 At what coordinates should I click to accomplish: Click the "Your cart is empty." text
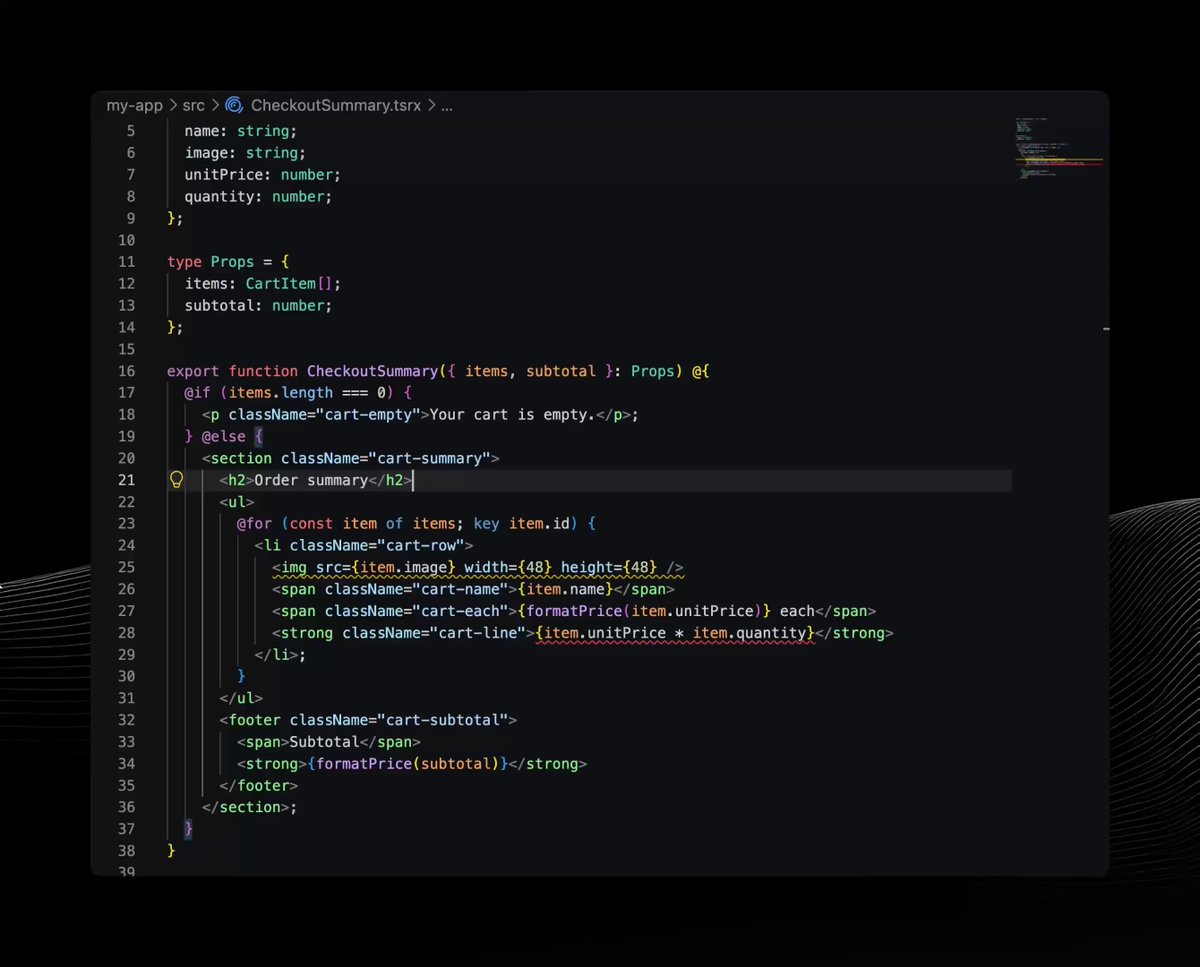coord(512,415)
